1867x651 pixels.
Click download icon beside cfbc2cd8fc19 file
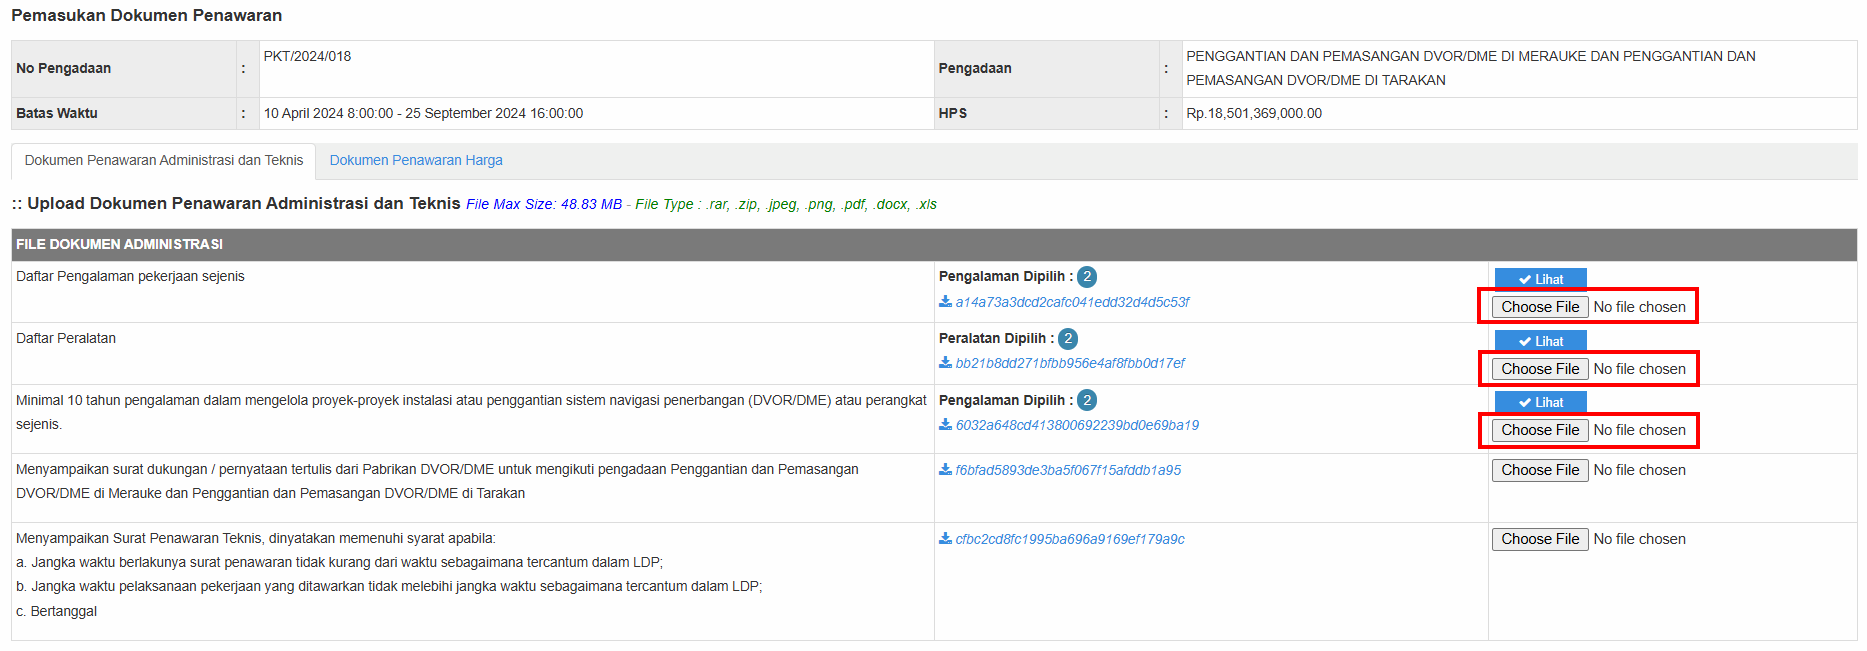[x=945, y=539]
